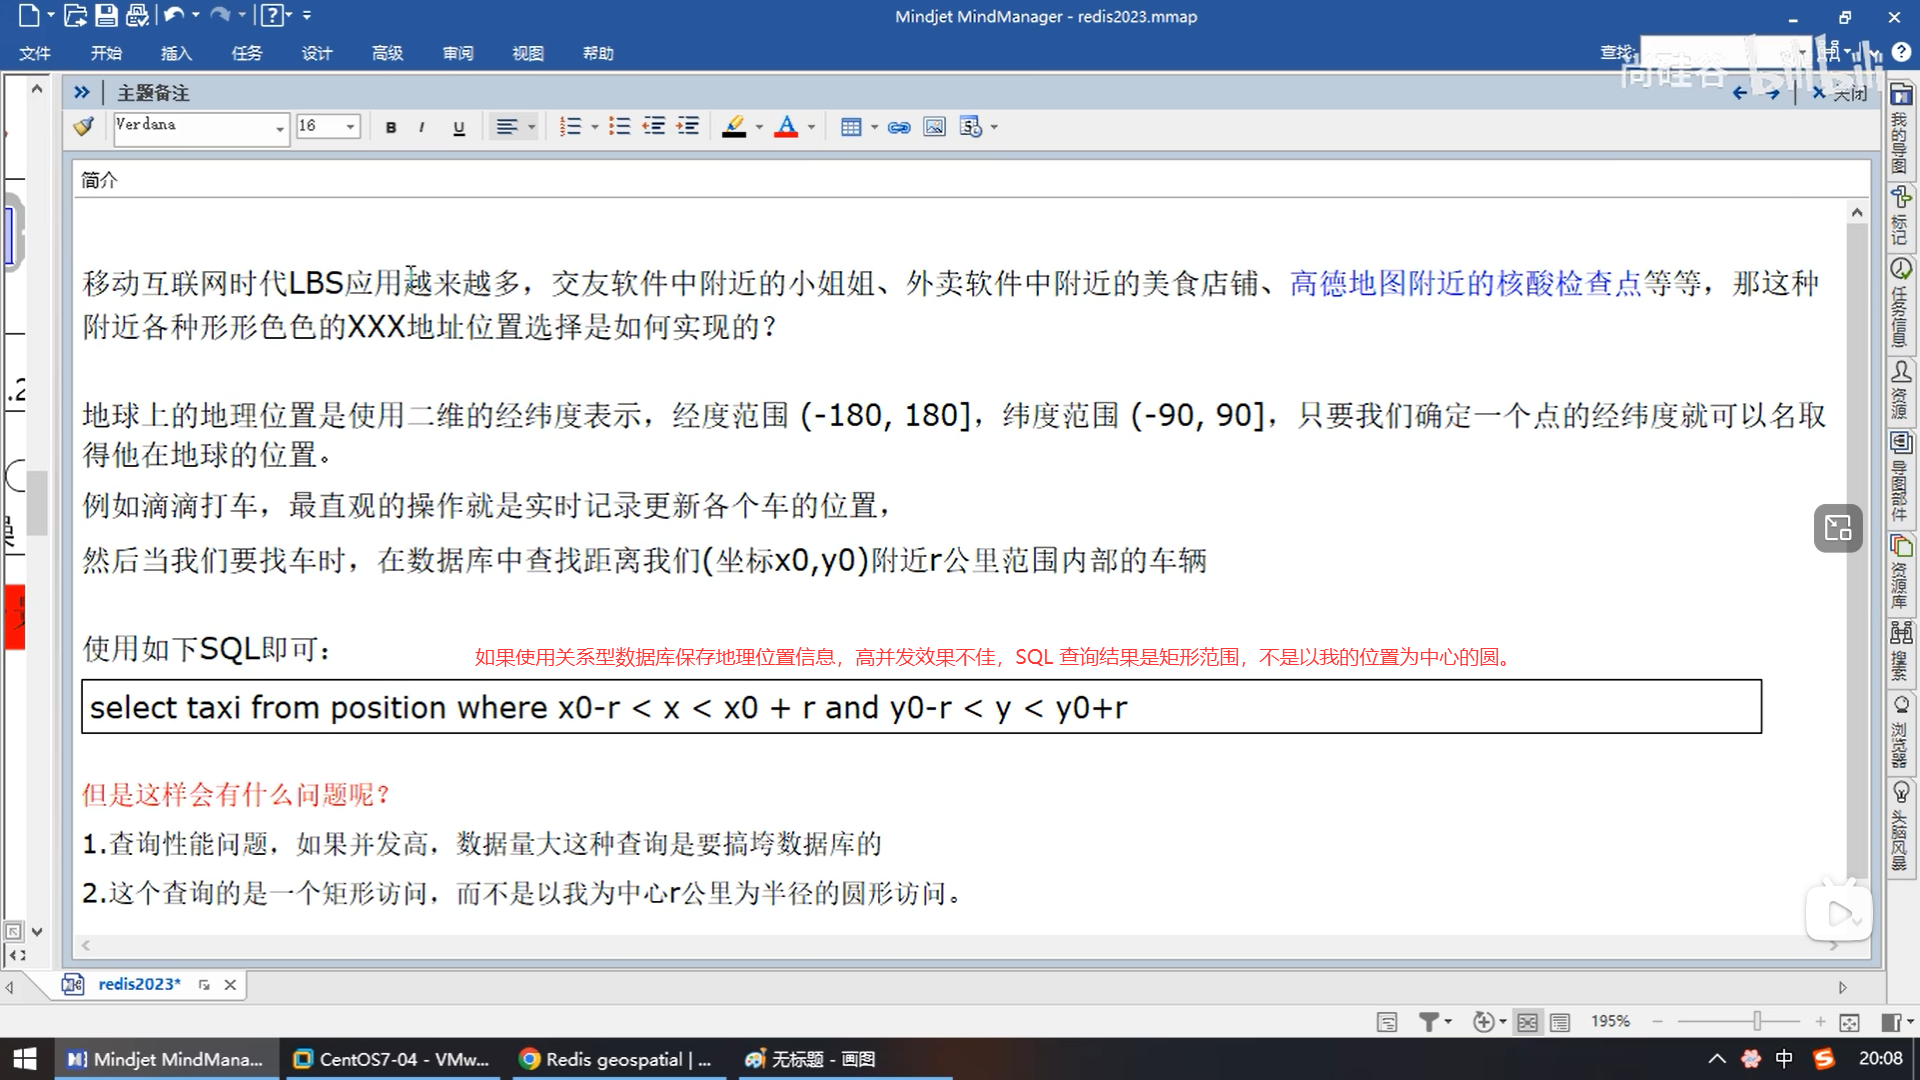
Task: Toggle underline formatting
Action: 459,127
